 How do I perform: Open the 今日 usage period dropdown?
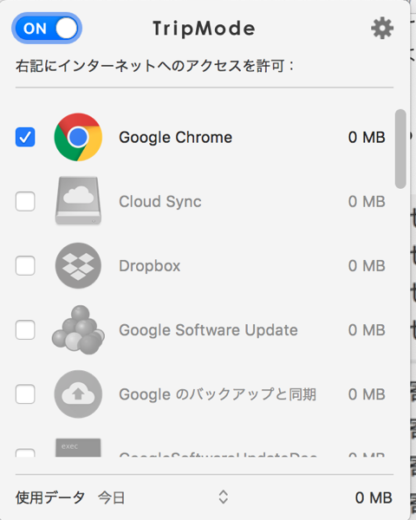pyautogui.click(x=162, y=498)
